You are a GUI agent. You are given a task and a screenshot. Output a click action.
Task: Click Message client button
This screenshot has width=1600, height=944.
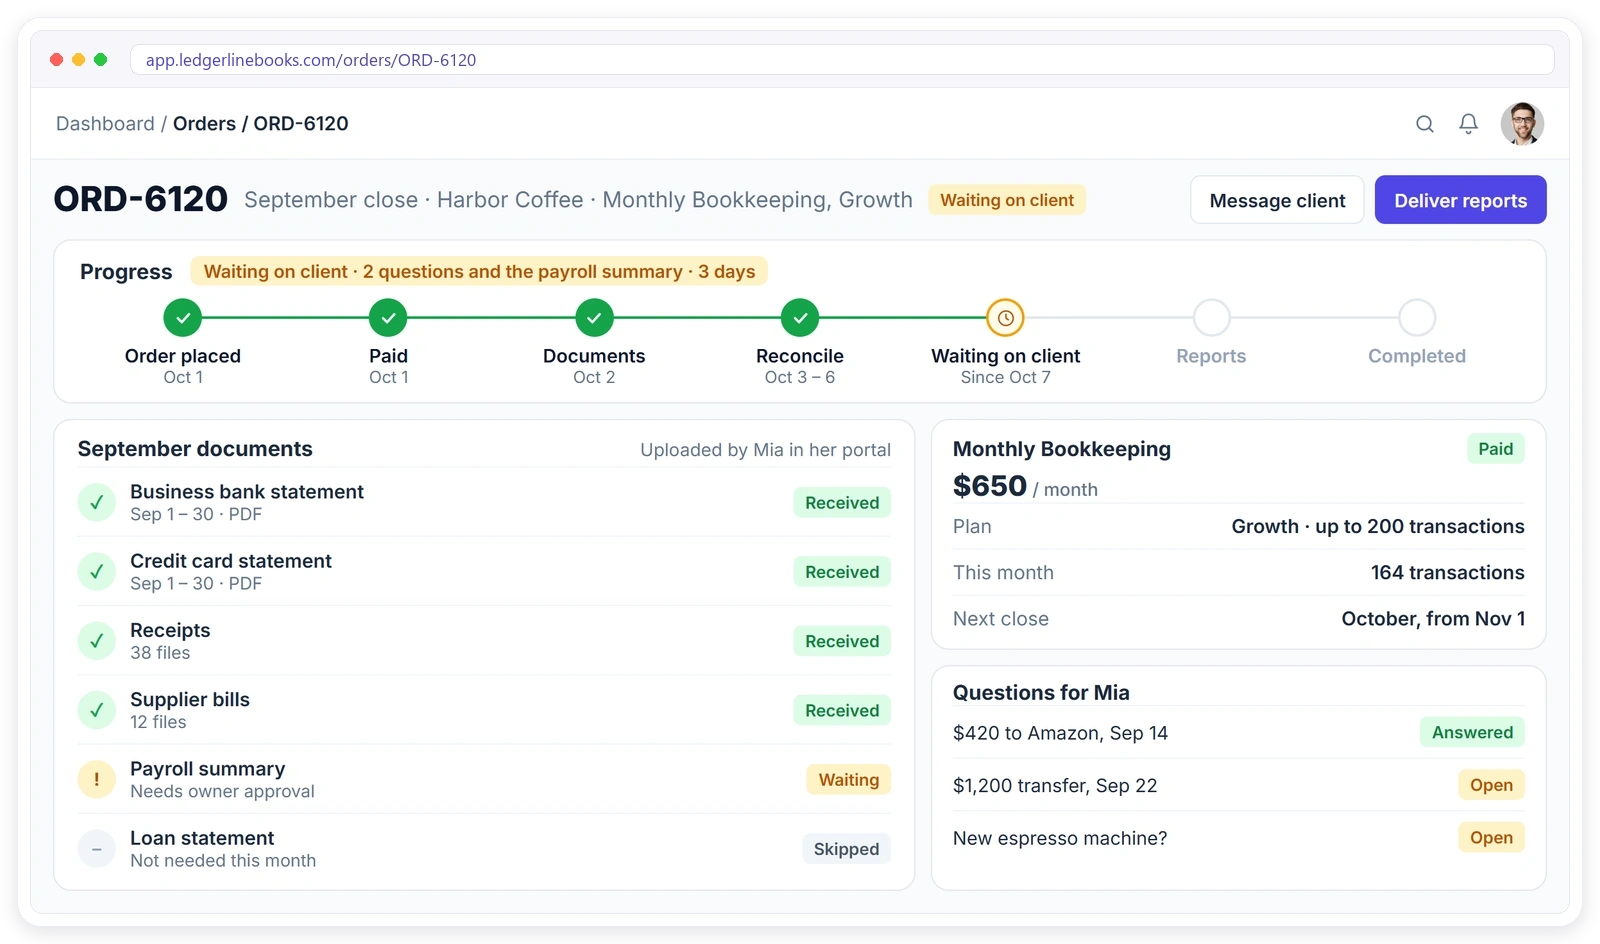[1277, 200]
